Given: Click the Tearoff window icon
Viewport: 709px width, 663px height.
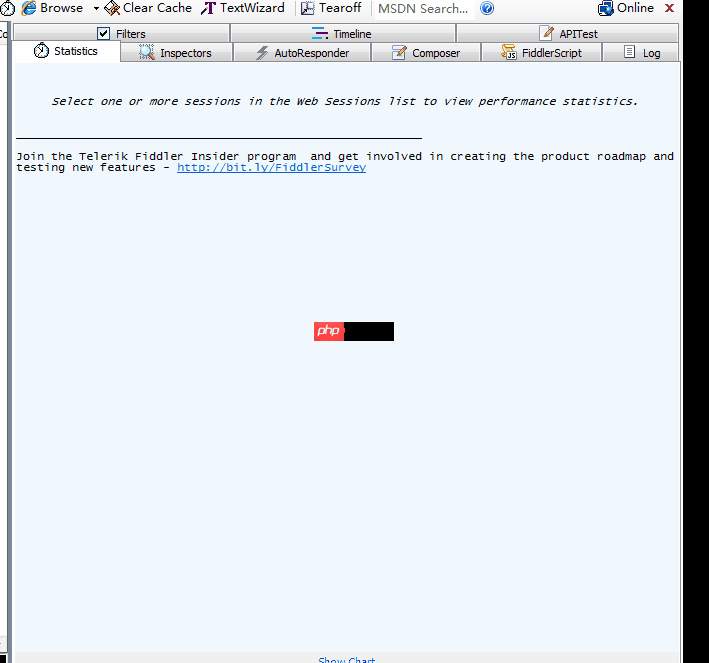Looking at the screenshot, I should (x=307, y=8).
